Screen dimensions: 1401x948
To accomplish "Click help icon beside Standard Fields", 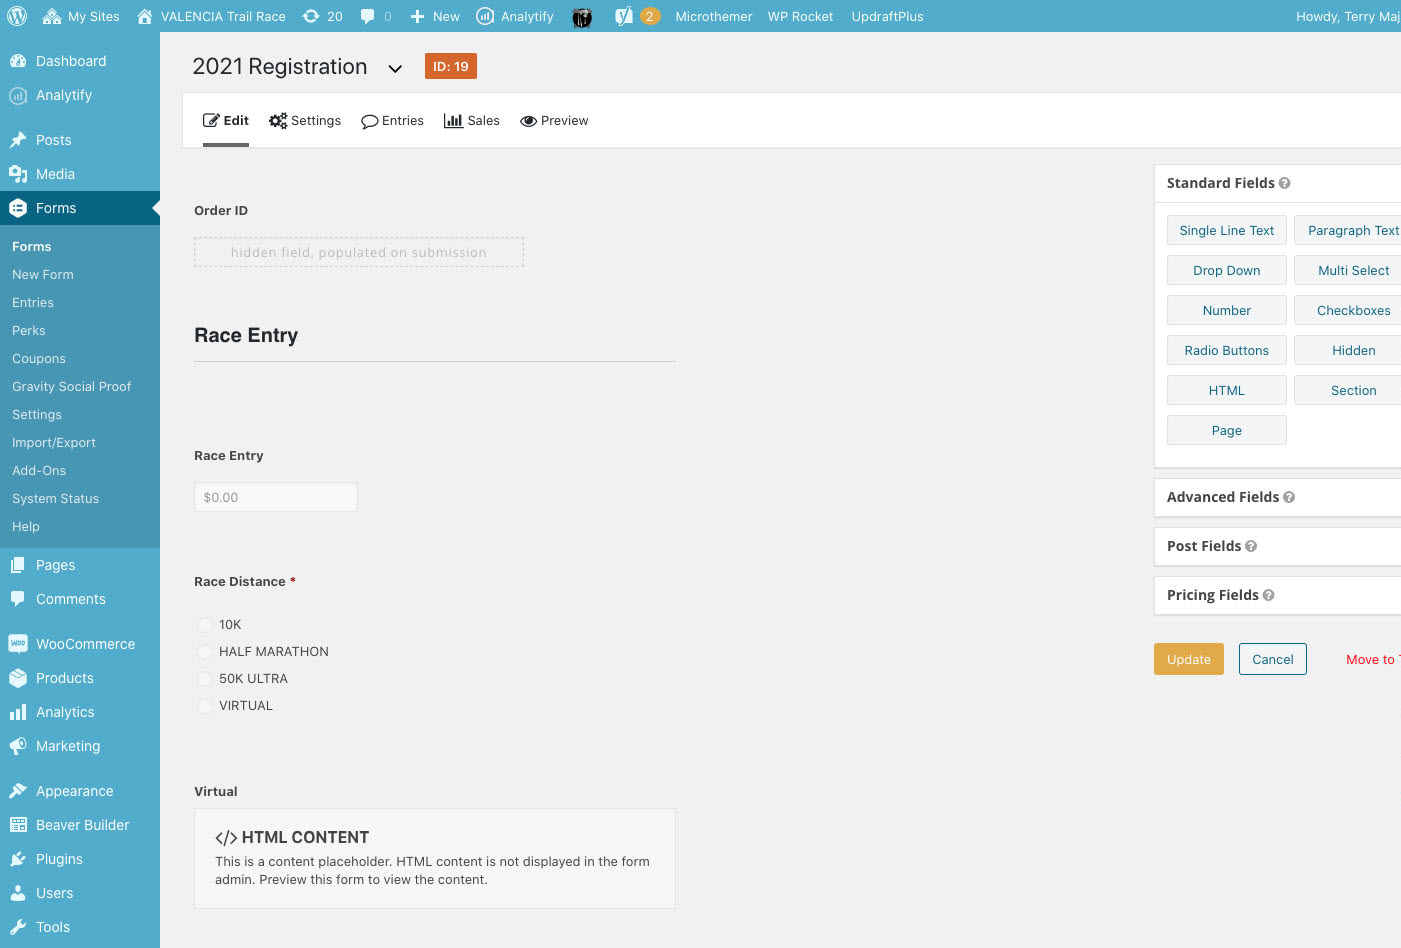I will point(1285,183).
